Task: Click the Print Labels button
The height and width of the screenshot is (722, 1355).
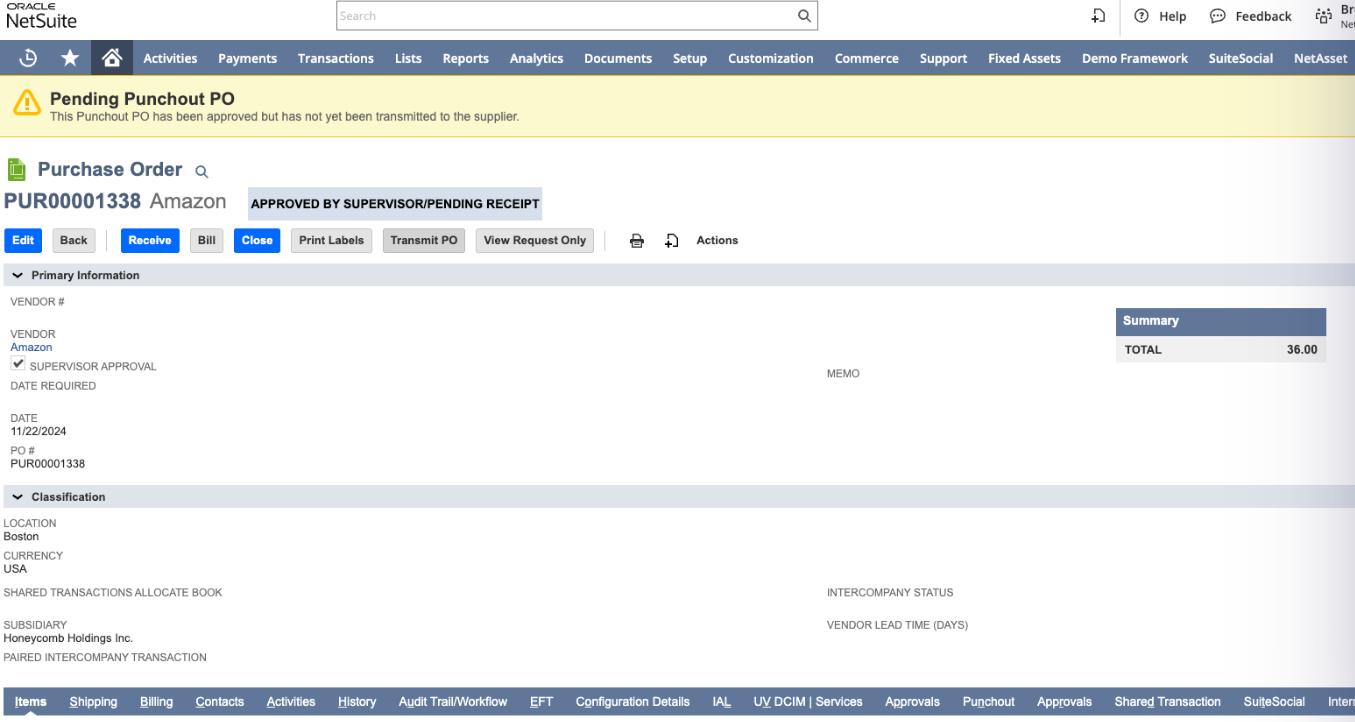Action: (x=332, y=240)
